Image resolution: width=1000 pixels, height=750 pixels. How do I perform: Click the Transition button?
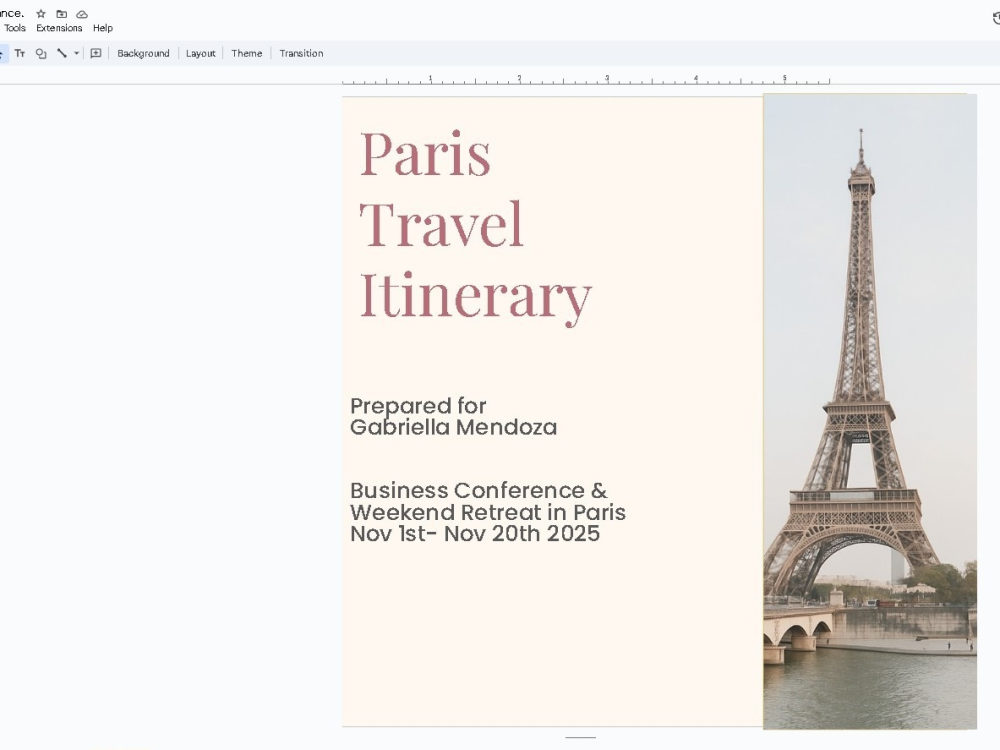[301, 54]
